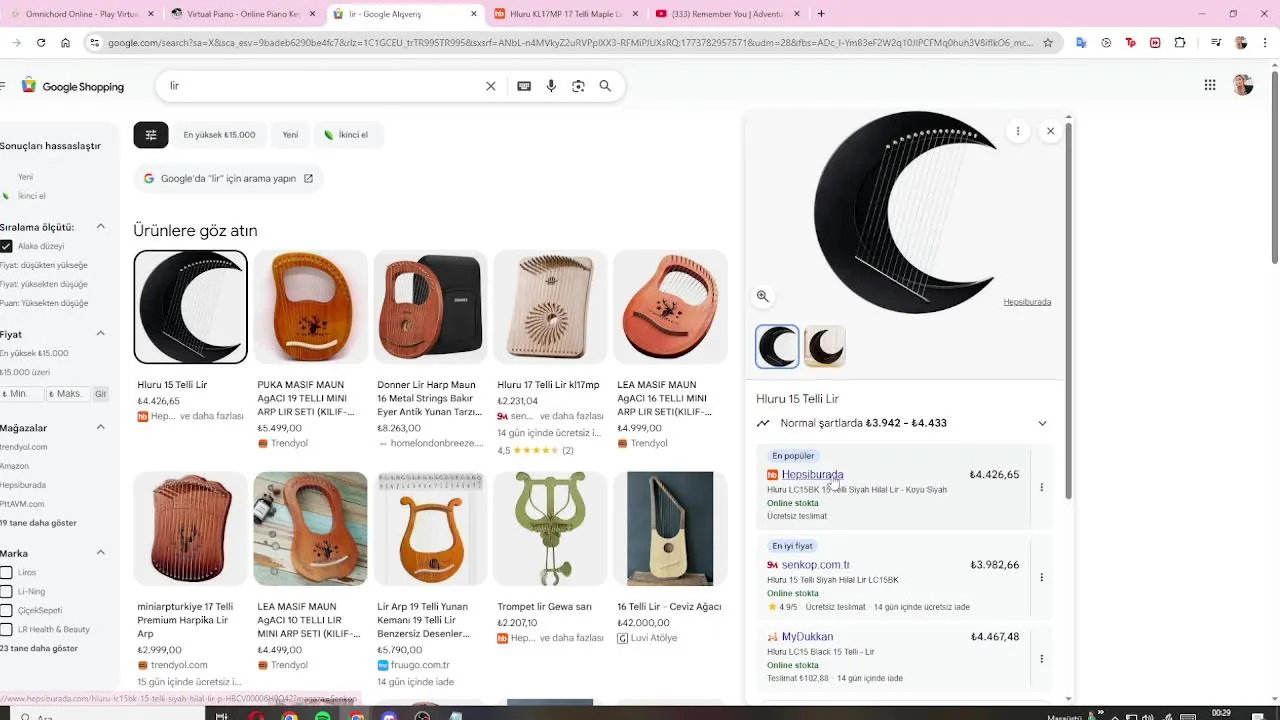Open Spotify from the taskbar

[x=322, y=716]
